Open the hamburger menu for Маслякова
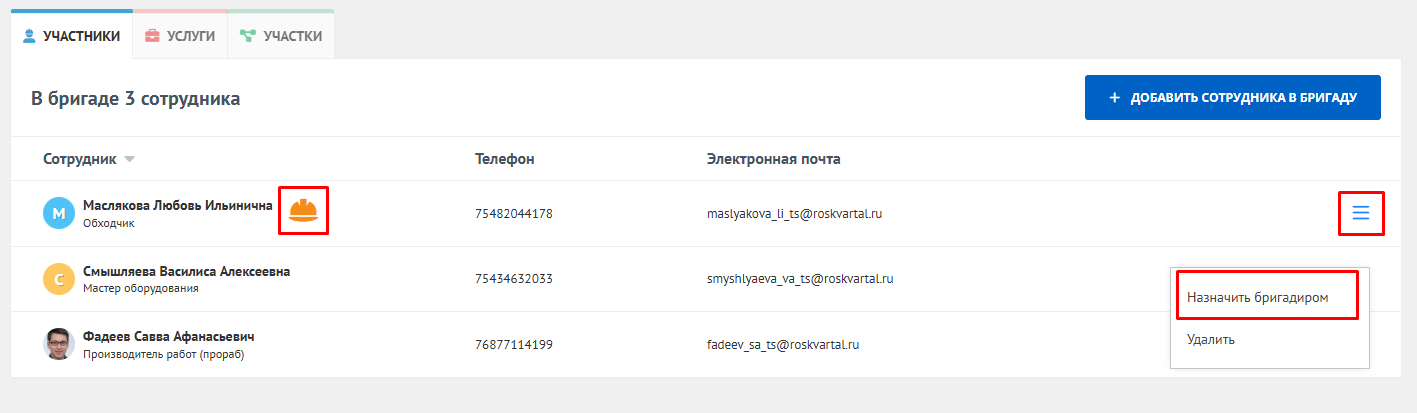The width and height of the screenshot is (1417, 413). click(x=1360, y=212)
